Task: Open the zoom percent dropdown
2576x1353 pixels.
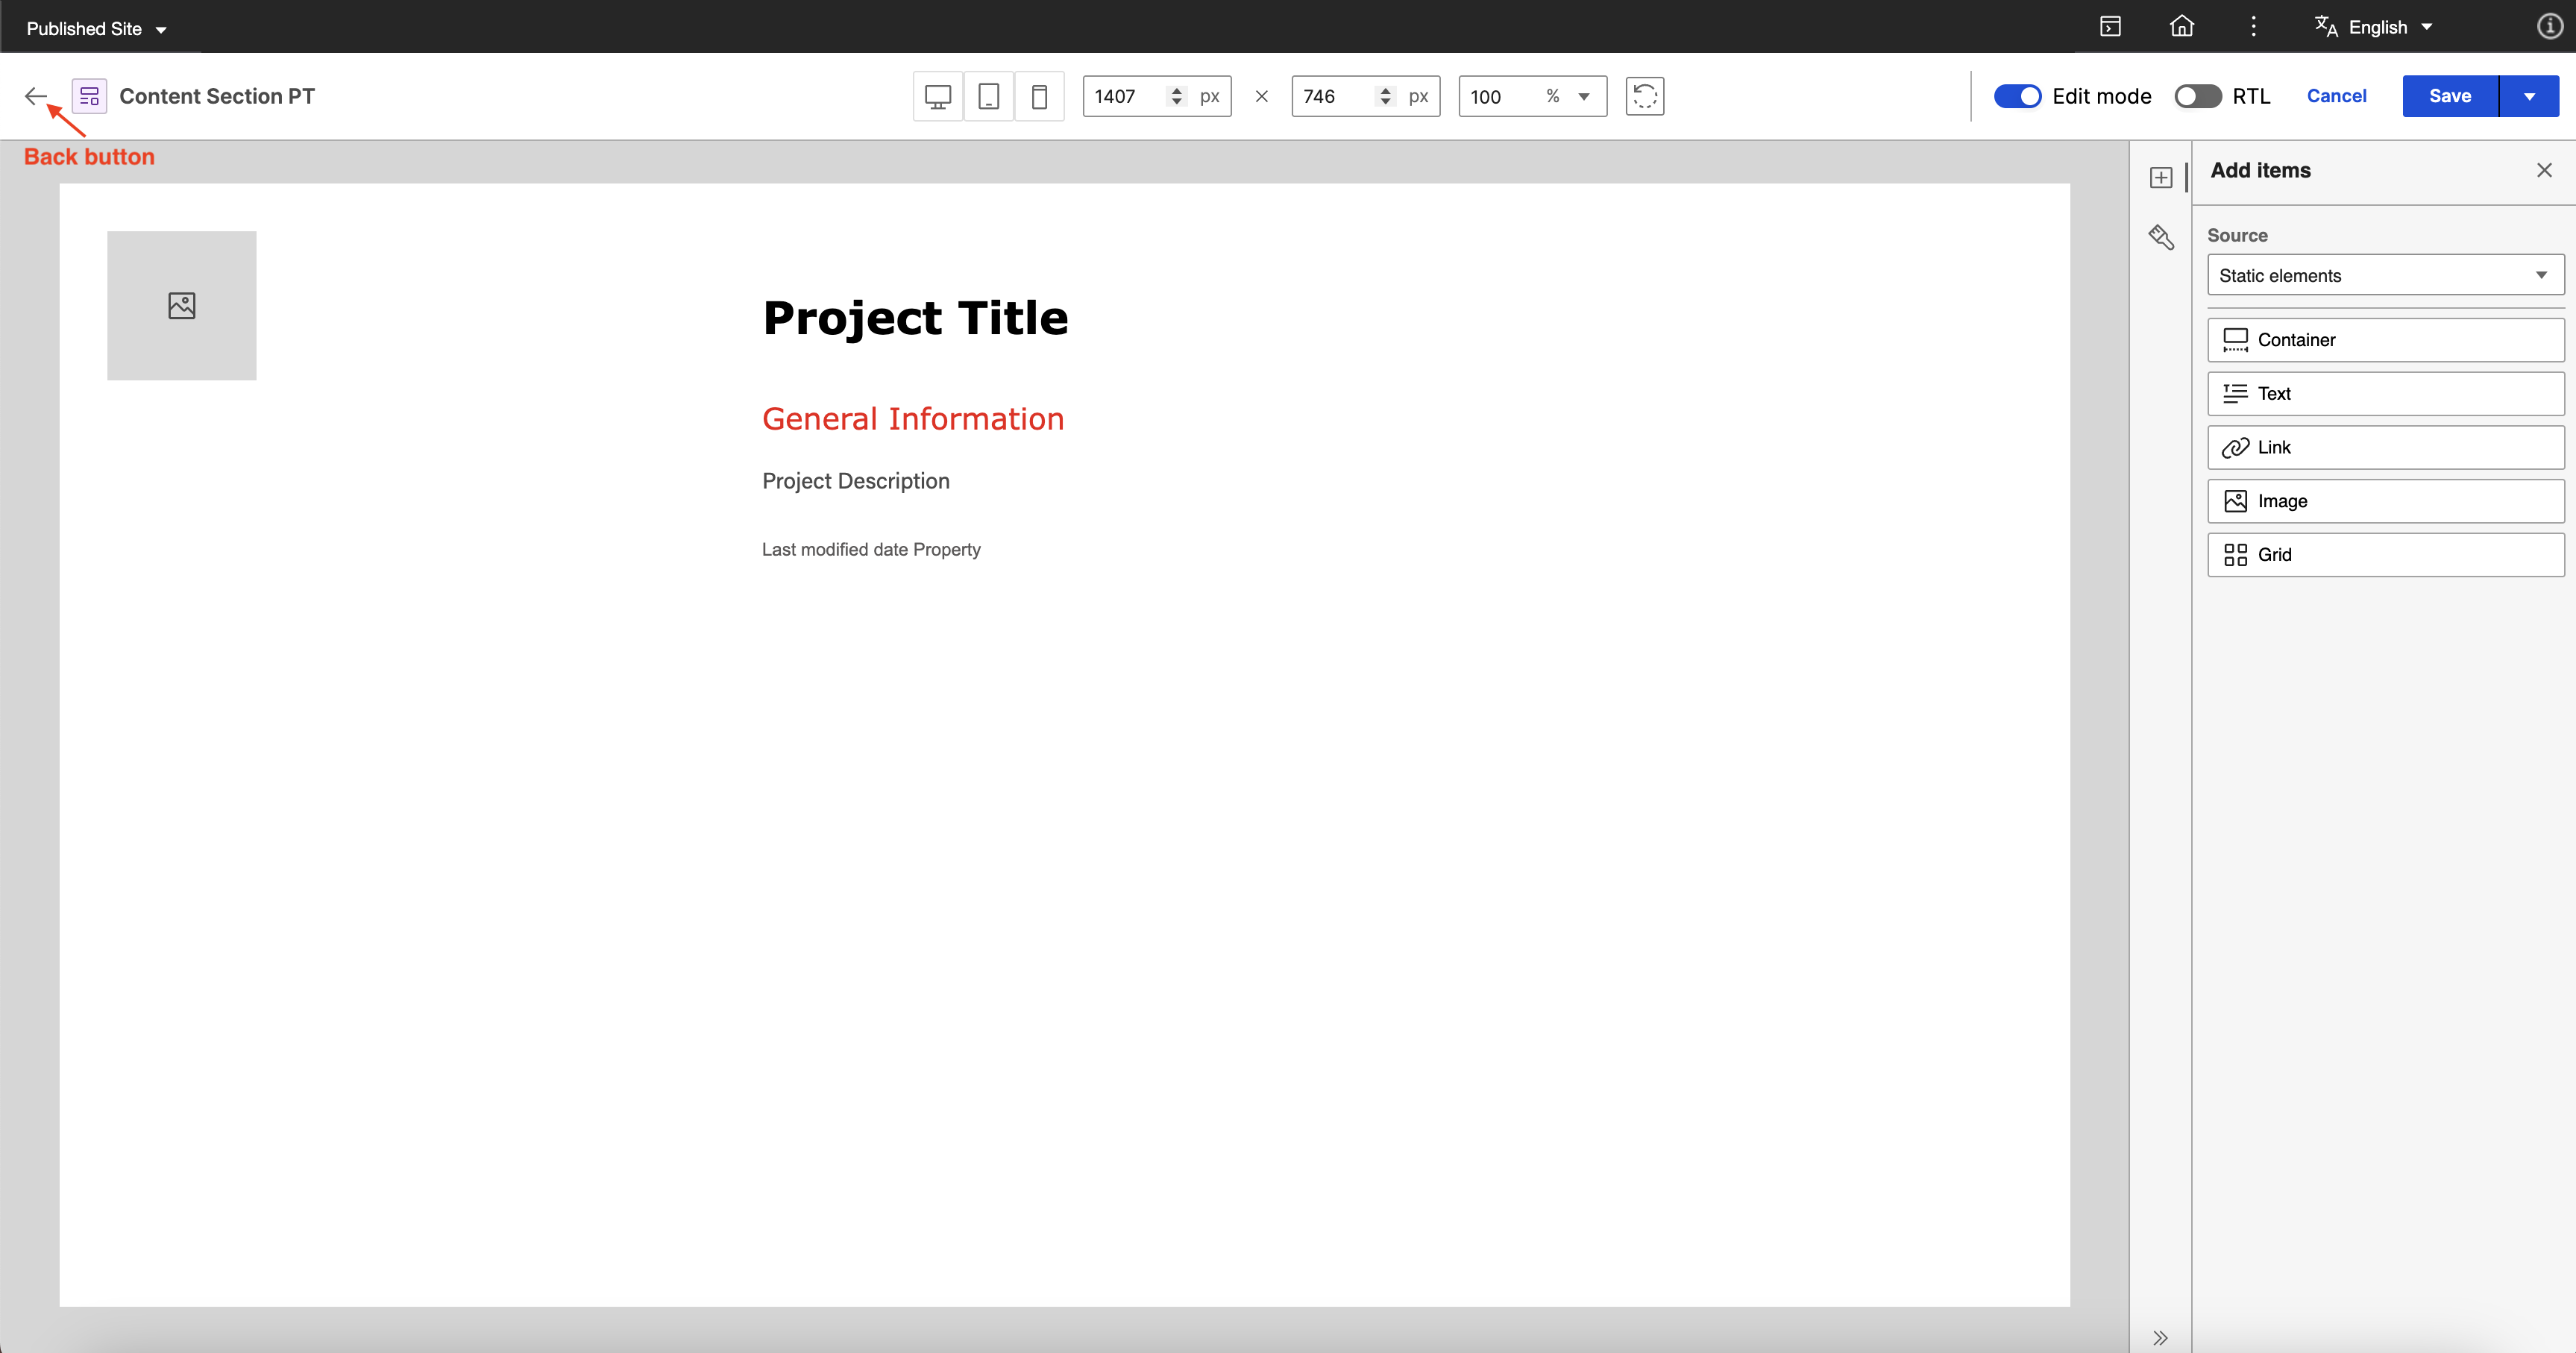Action: coord(1583,96)
